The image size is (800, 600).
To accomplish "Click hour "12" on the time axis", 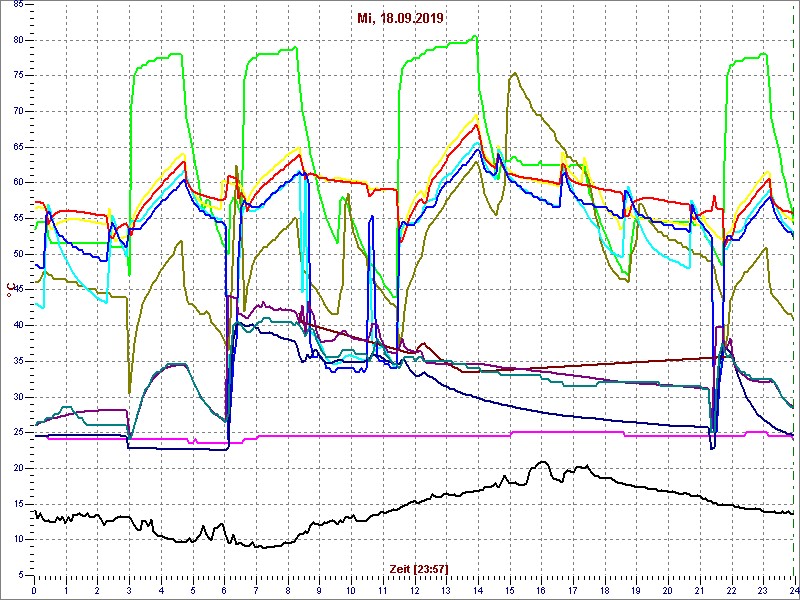I will 414,590.
